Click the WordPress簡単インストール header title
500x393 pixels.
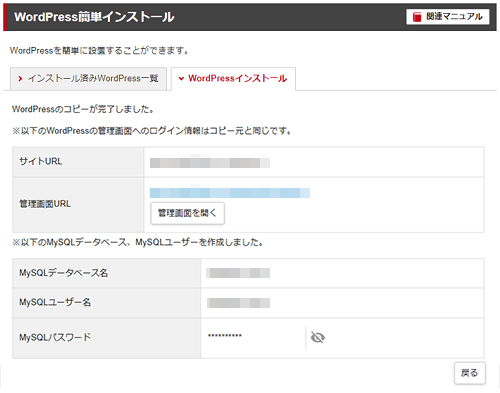pos(94,17)
